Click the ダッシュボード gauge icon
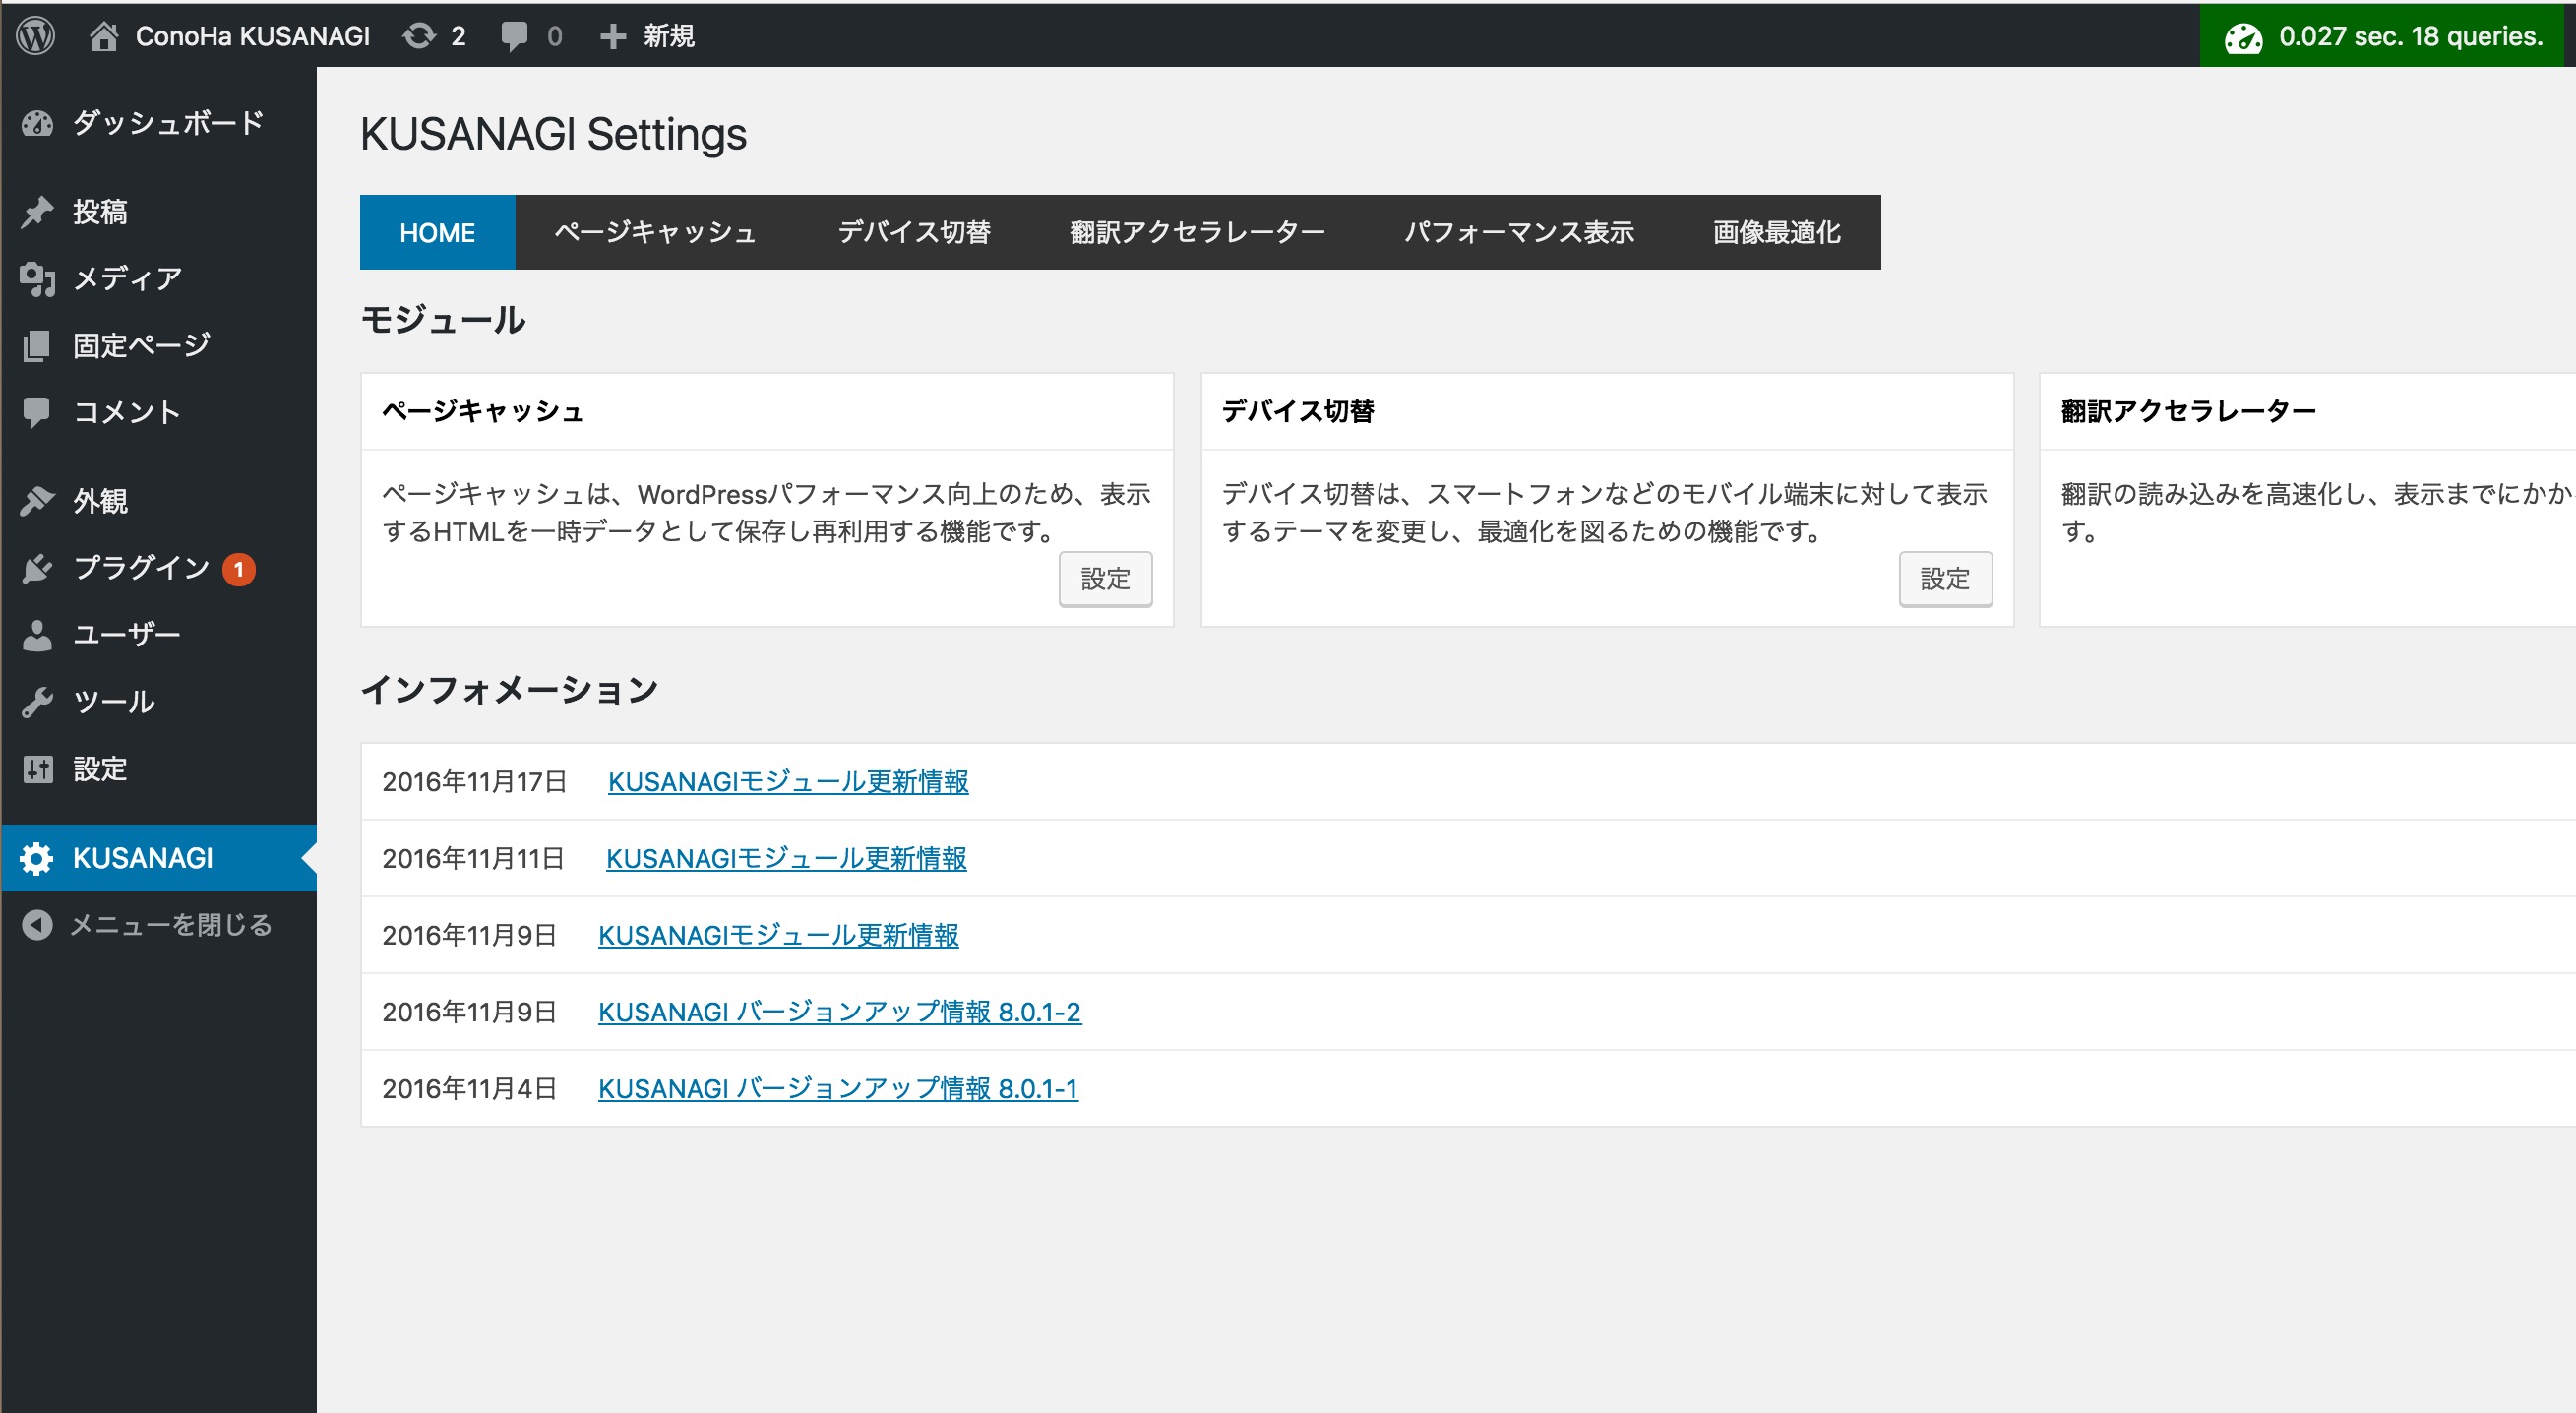 [x=38, y=123]
